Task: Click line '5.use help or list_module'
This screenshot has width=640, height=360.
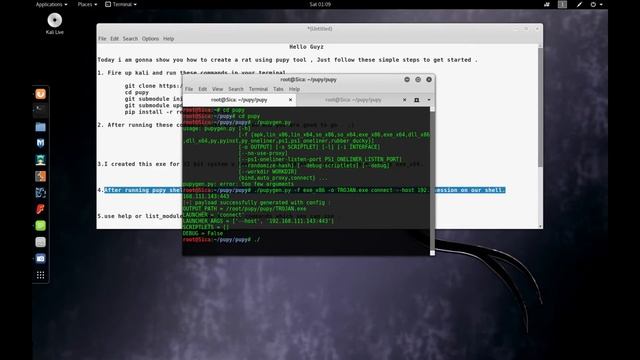Action: [x=140, y=216]
